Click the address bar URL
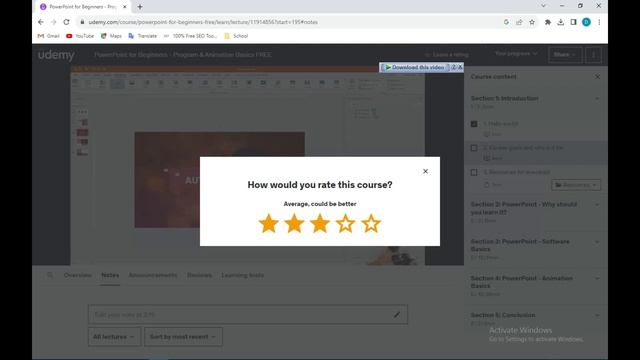The image size is (640, 360). (x=203, y=22)
